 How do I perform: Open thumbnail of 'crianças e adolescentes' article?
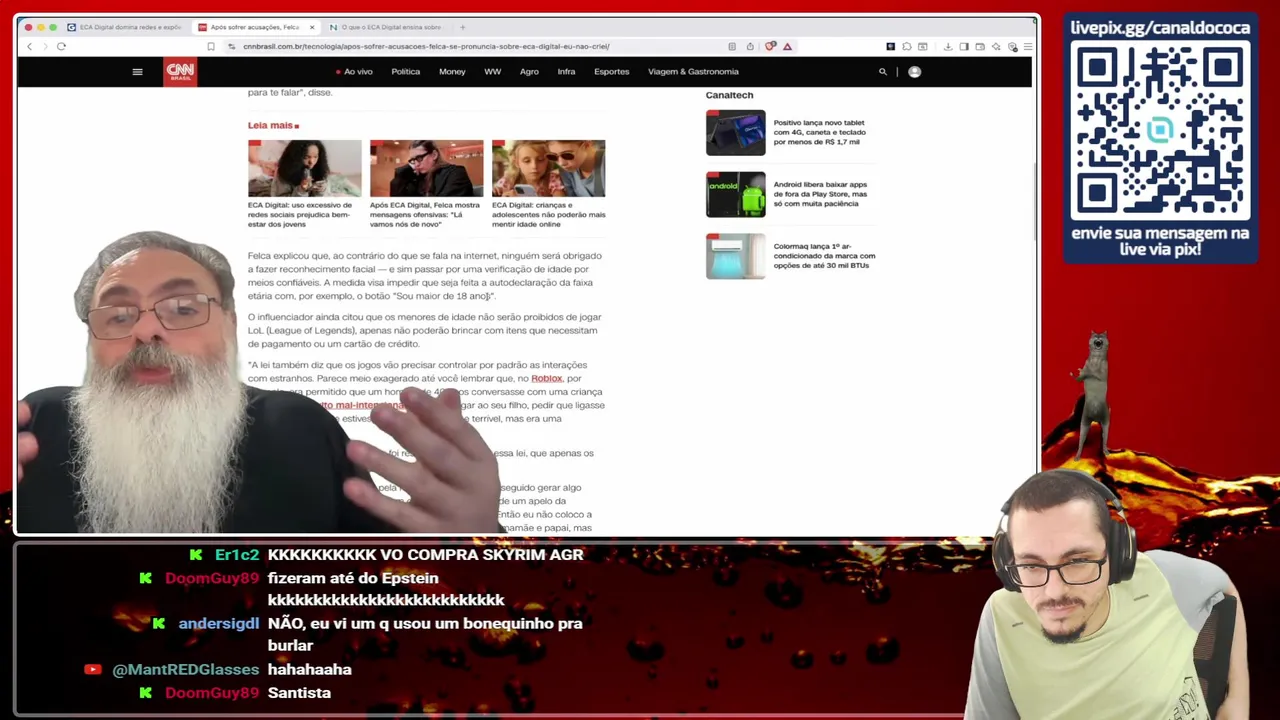[548, 168]
